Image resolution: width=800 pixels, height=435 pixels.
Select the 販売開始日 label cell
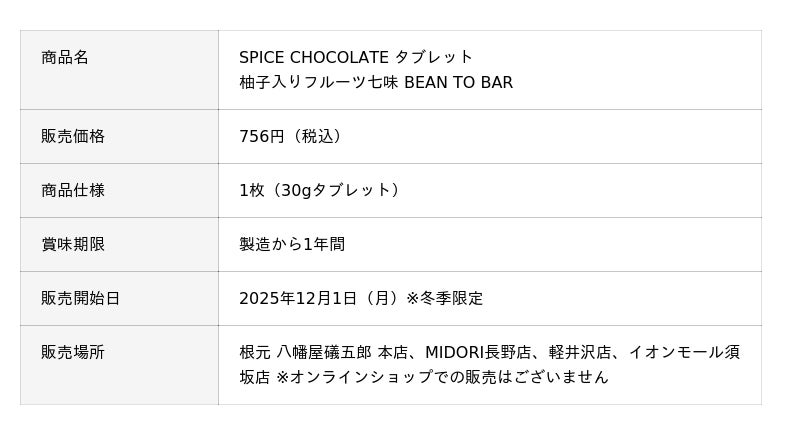(81, 298)
